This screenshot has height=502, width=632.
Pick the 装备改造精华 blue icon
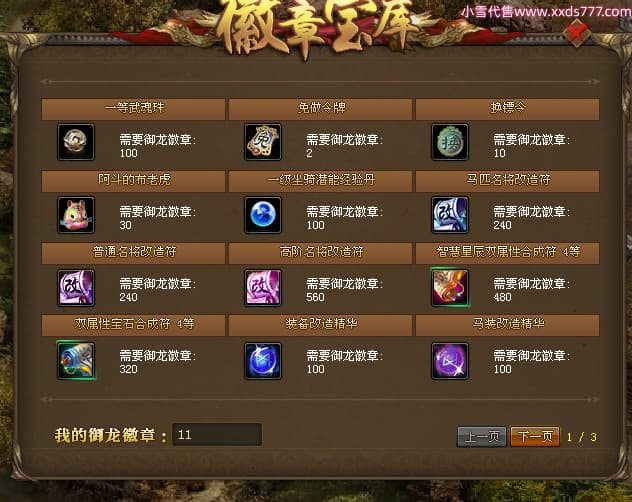(263, 360)
